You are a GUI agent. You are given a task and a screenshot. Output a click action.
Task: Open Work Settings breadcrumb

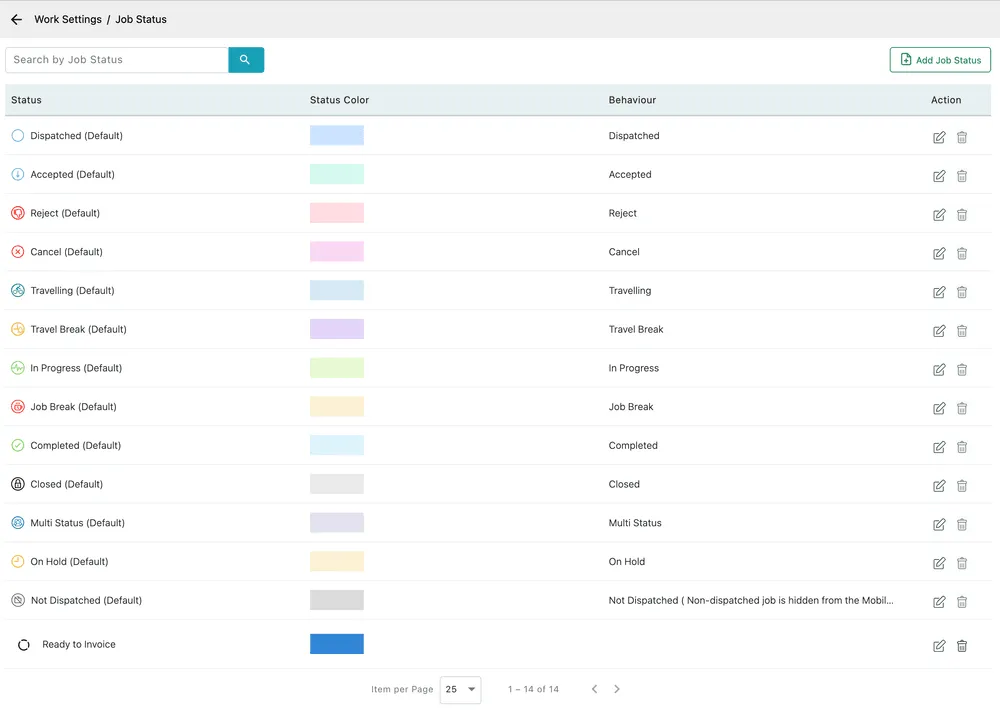click(68, 20)
